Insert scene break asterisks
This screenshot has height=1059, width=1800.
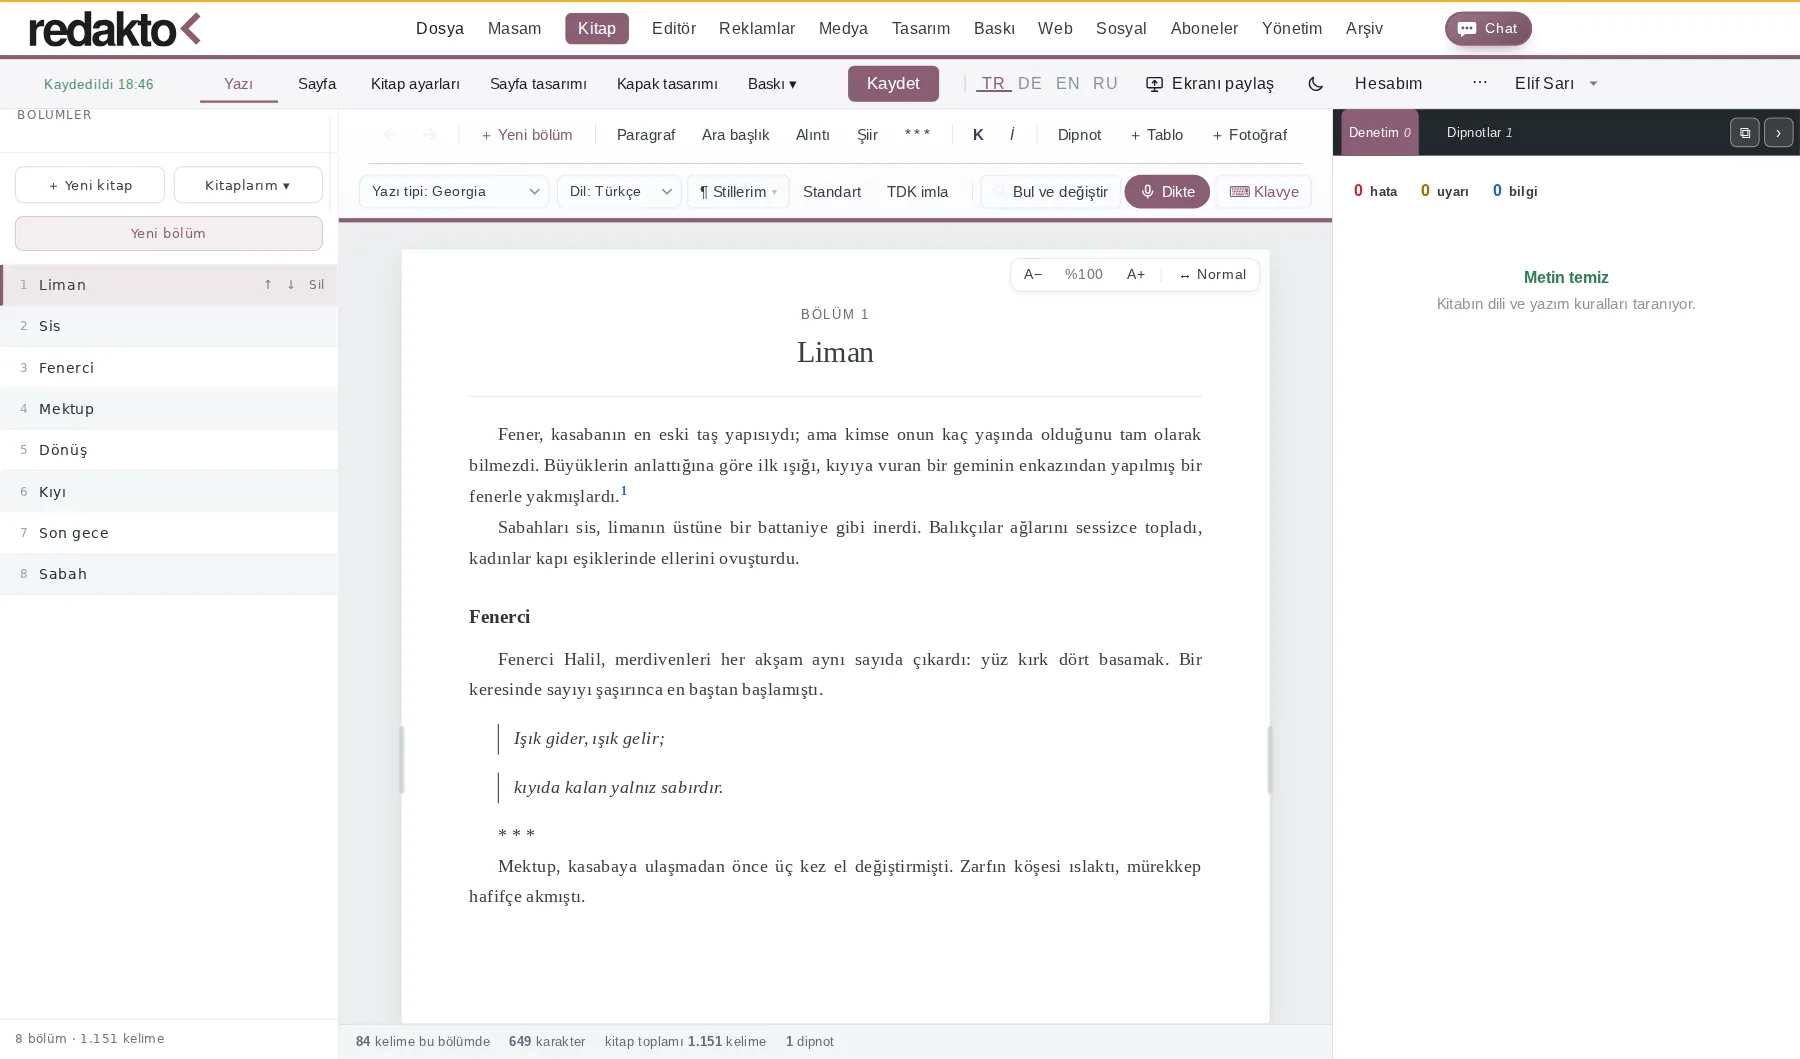coord(917,135)
